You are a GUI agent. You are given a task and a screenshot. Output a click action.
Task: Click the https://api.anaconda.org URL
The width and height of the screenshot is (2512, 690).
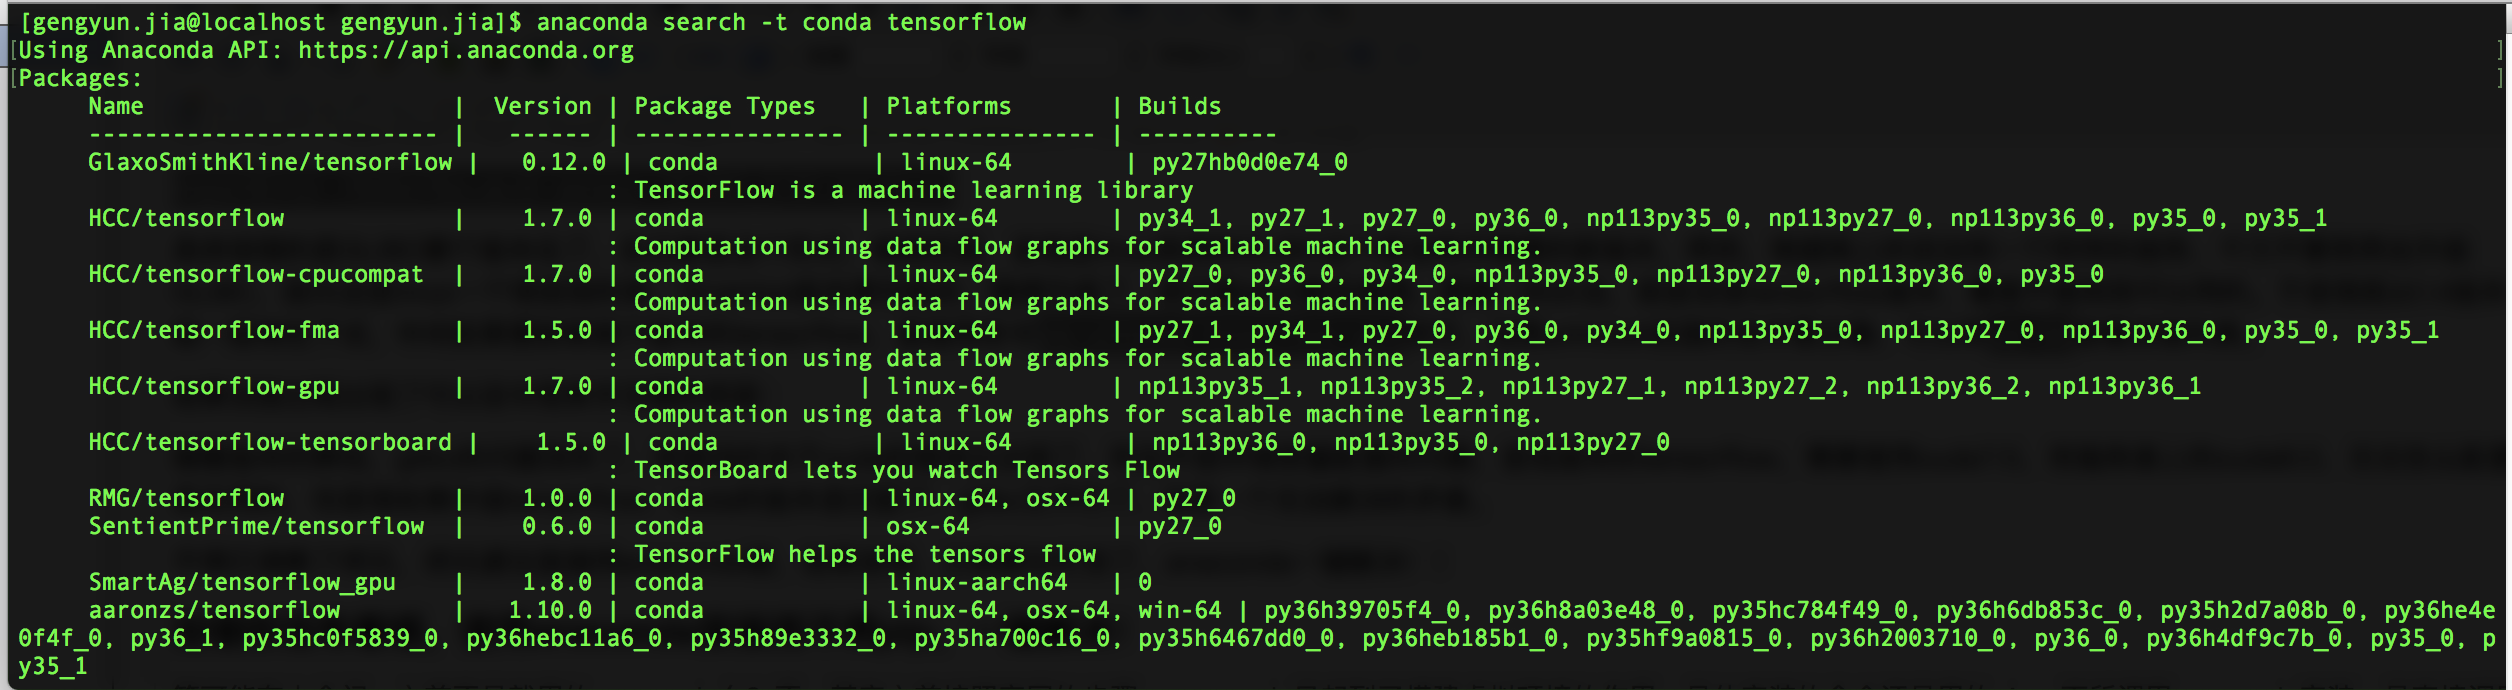[466, 50]
